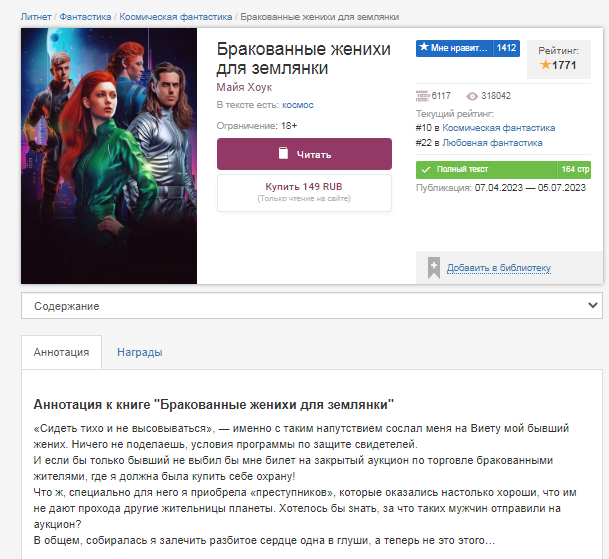Screen dimensions: 609x559
Task: Buy the book for 149 RUB
Action: [x=304, y=192]
